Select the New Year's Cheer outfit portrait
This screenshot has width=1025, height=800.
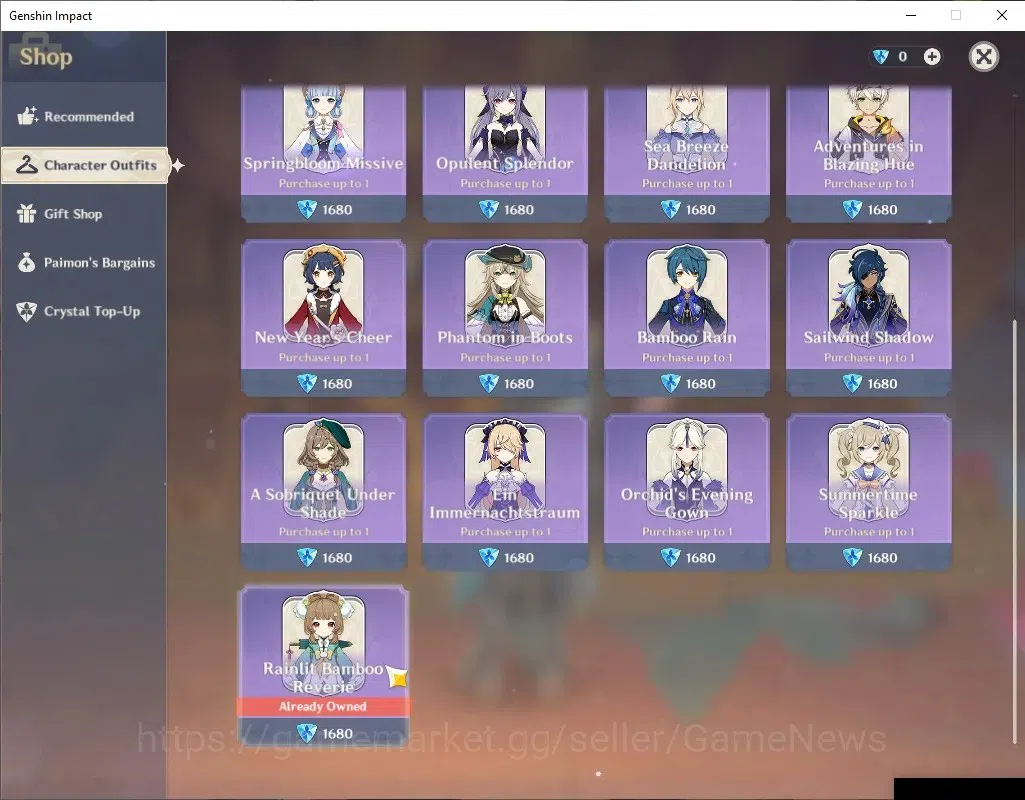tap(324, 295)
